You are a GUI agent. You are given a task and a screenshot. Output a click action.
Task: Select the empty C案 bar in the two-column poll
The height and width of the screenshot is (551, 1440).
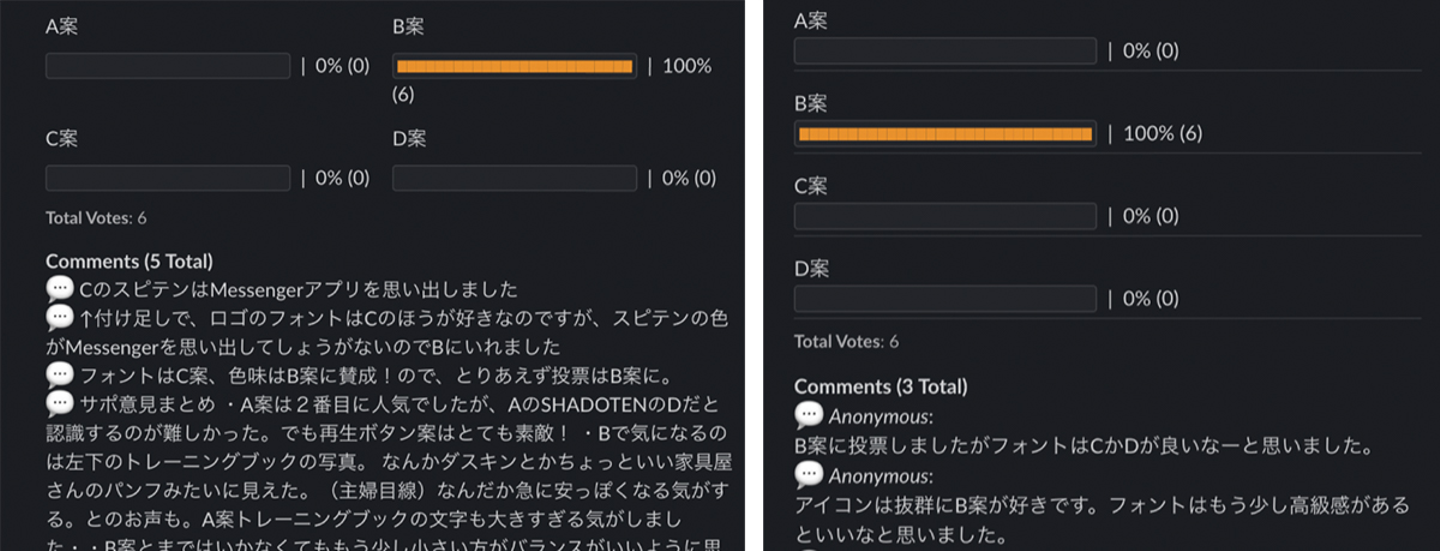coord(168,178)
